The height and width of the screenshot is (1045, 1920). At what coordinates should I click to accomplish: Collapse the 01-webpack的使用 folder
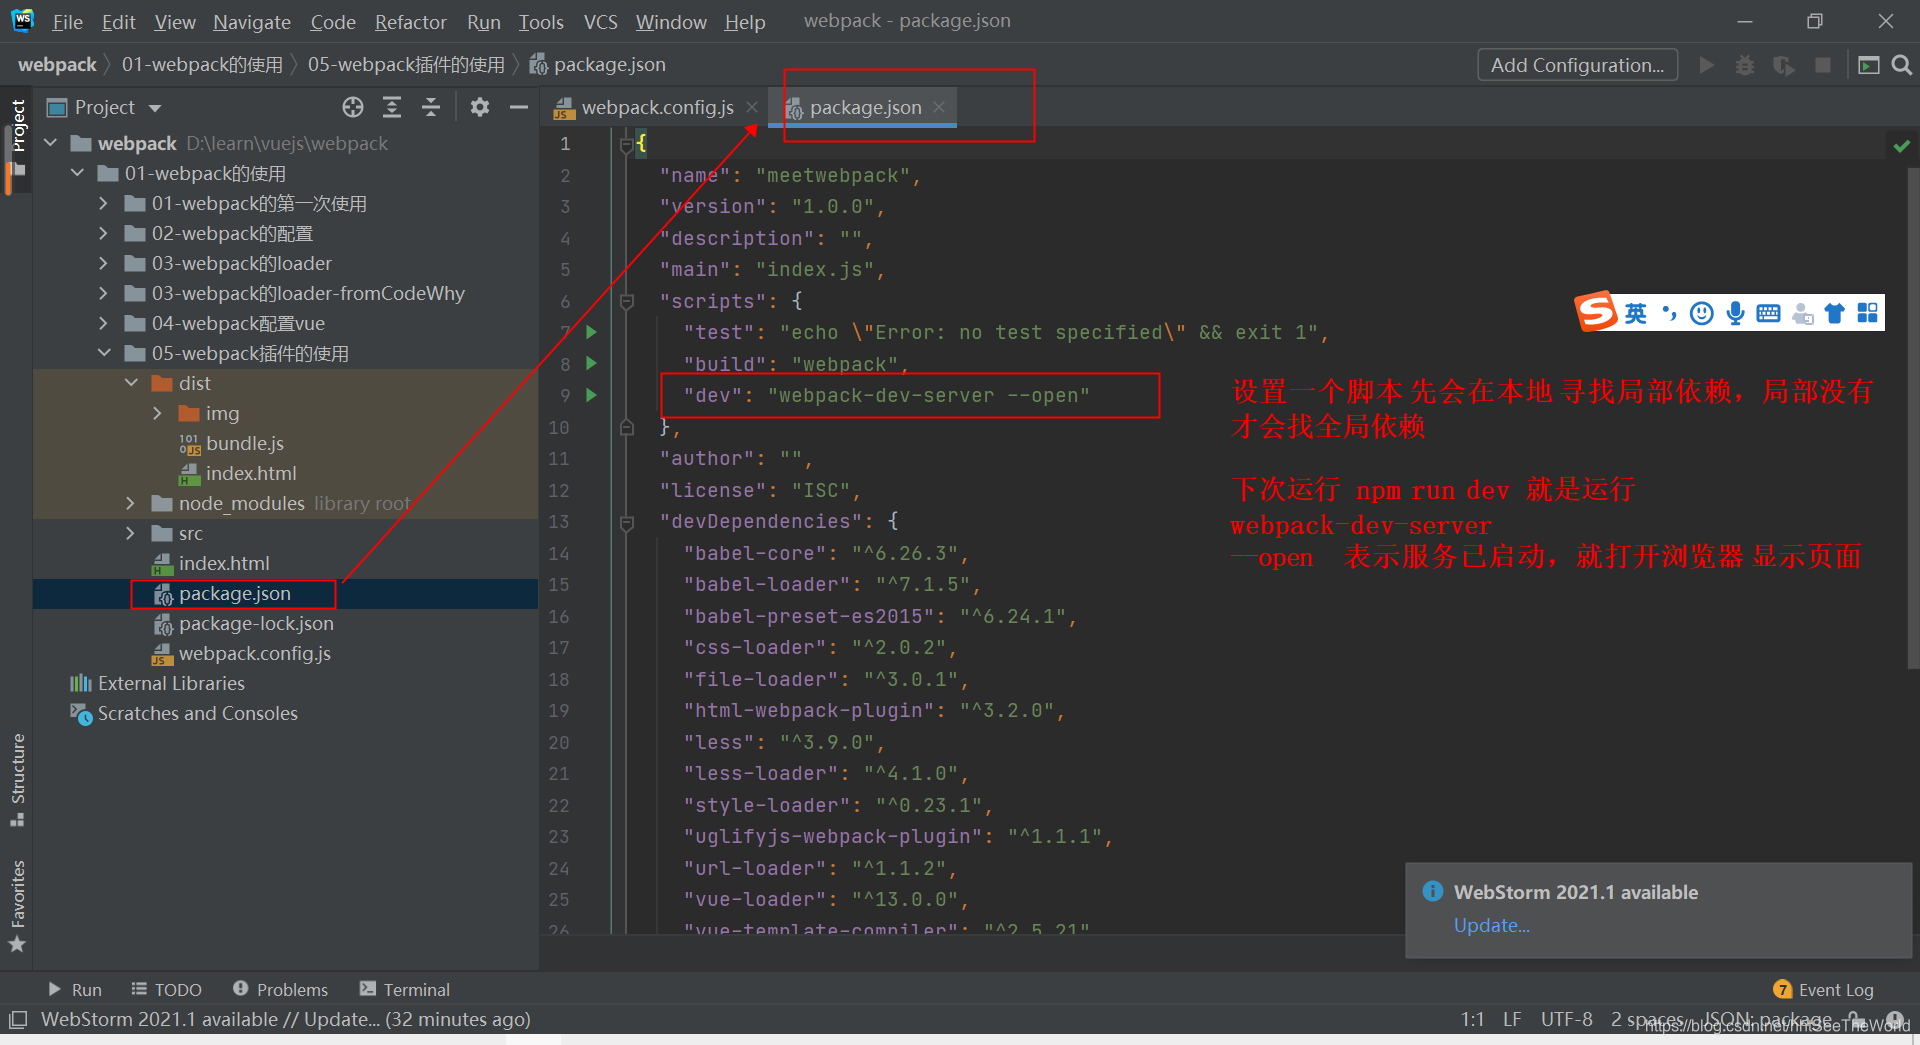[77, 173]
